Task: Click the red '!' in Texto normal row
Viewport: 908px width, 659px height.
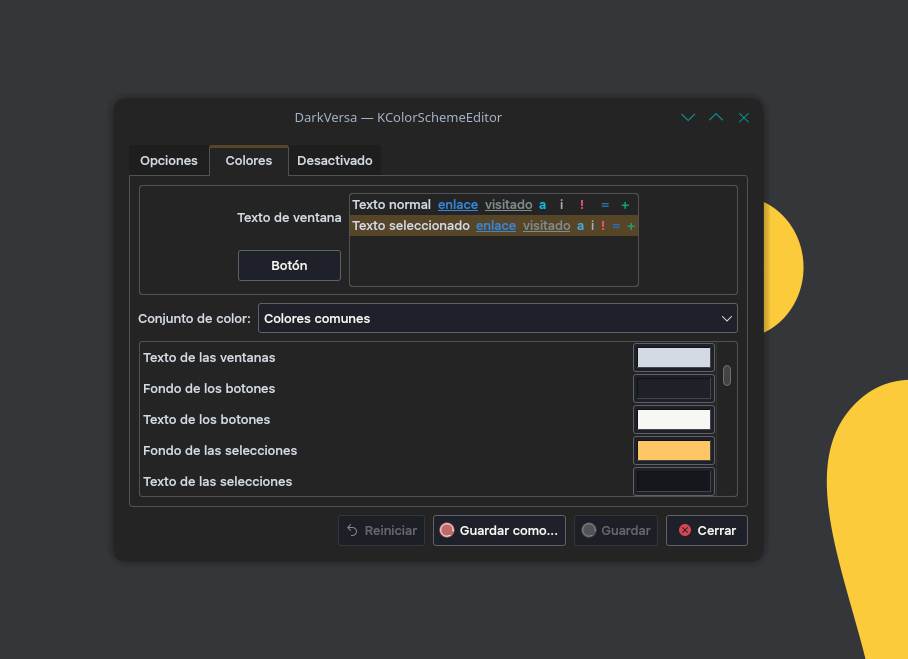Action: tap(582, 204)
